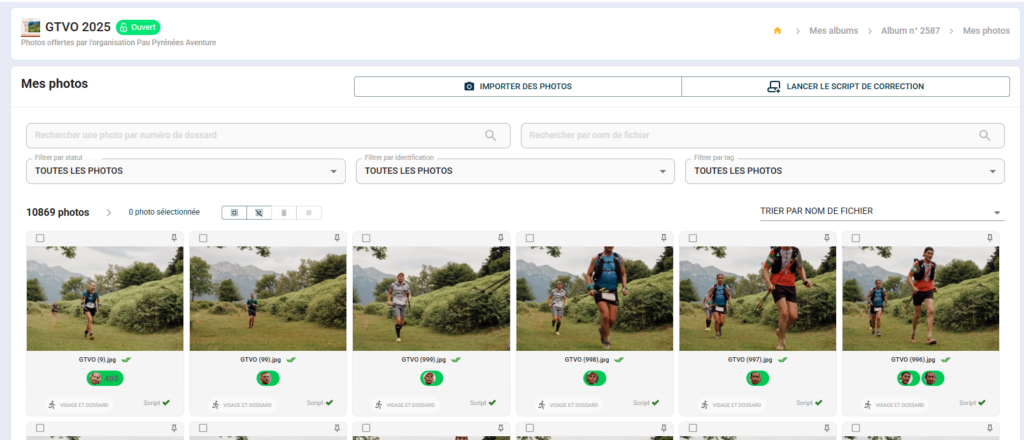Click Lancer le script de correction
Screen dimensions: 1024x440
pyautogui.click(x=845, y=87)
